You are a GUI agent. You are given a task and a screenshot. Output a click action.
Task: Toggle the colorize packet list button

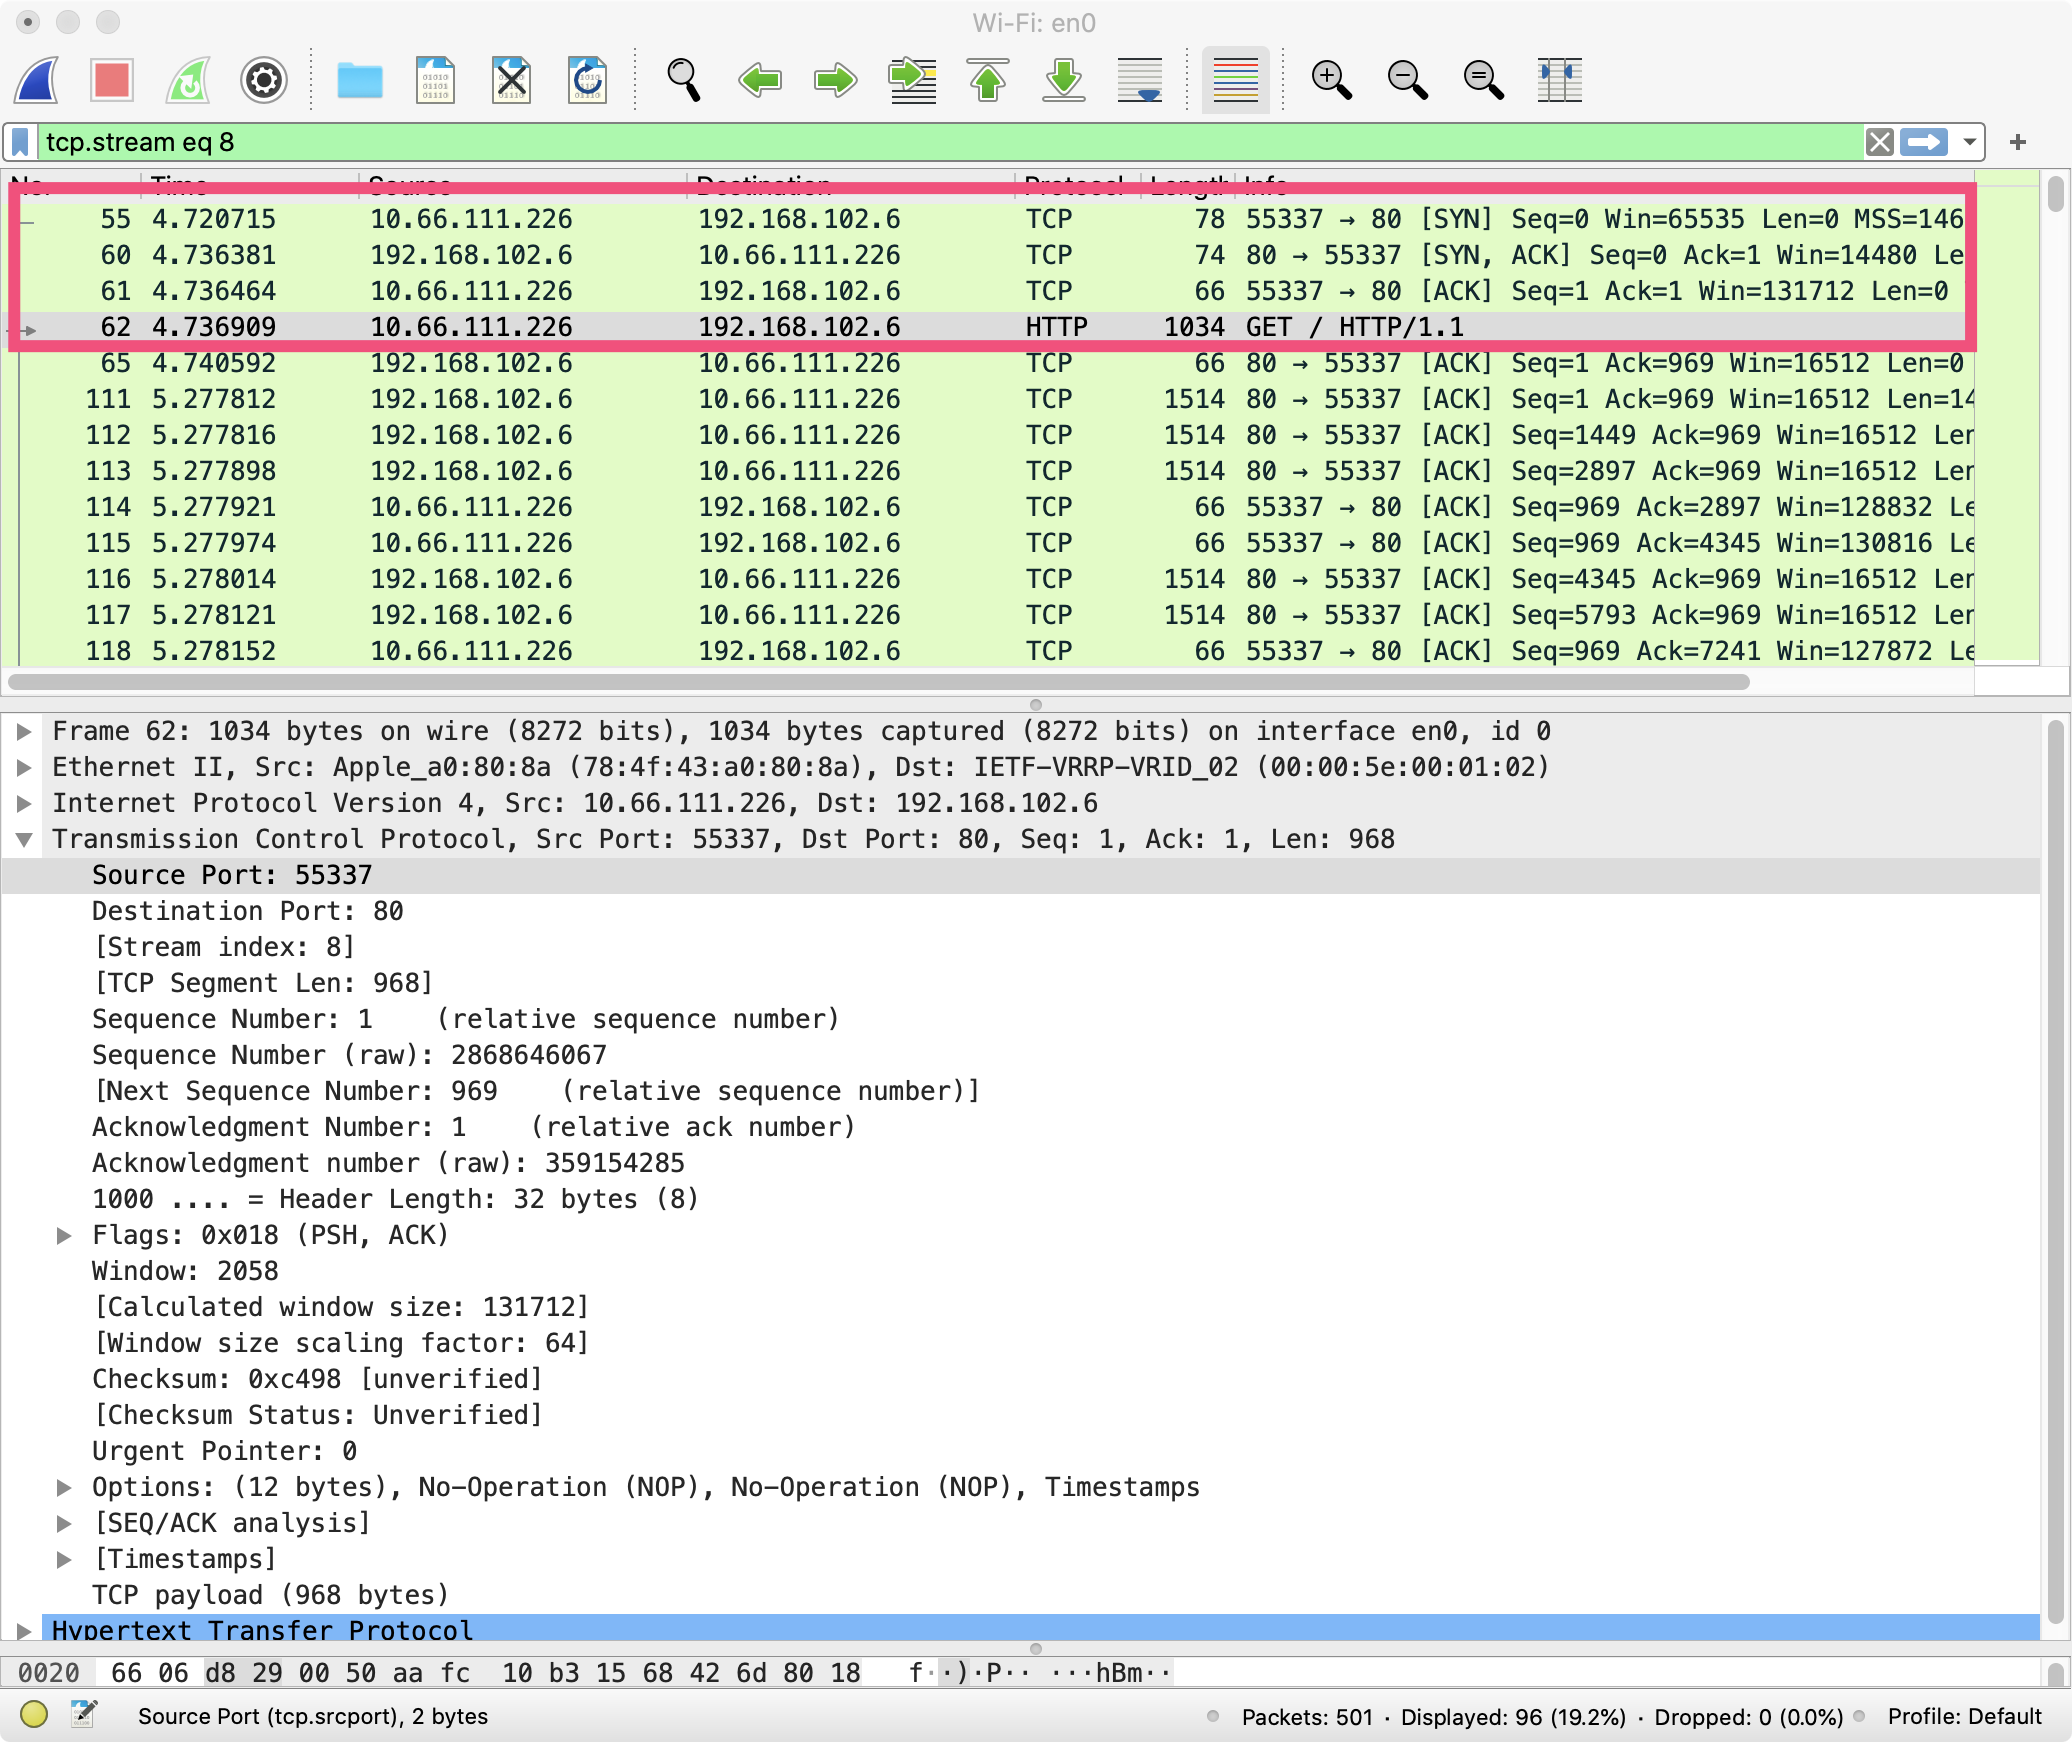coord(1236,80)
